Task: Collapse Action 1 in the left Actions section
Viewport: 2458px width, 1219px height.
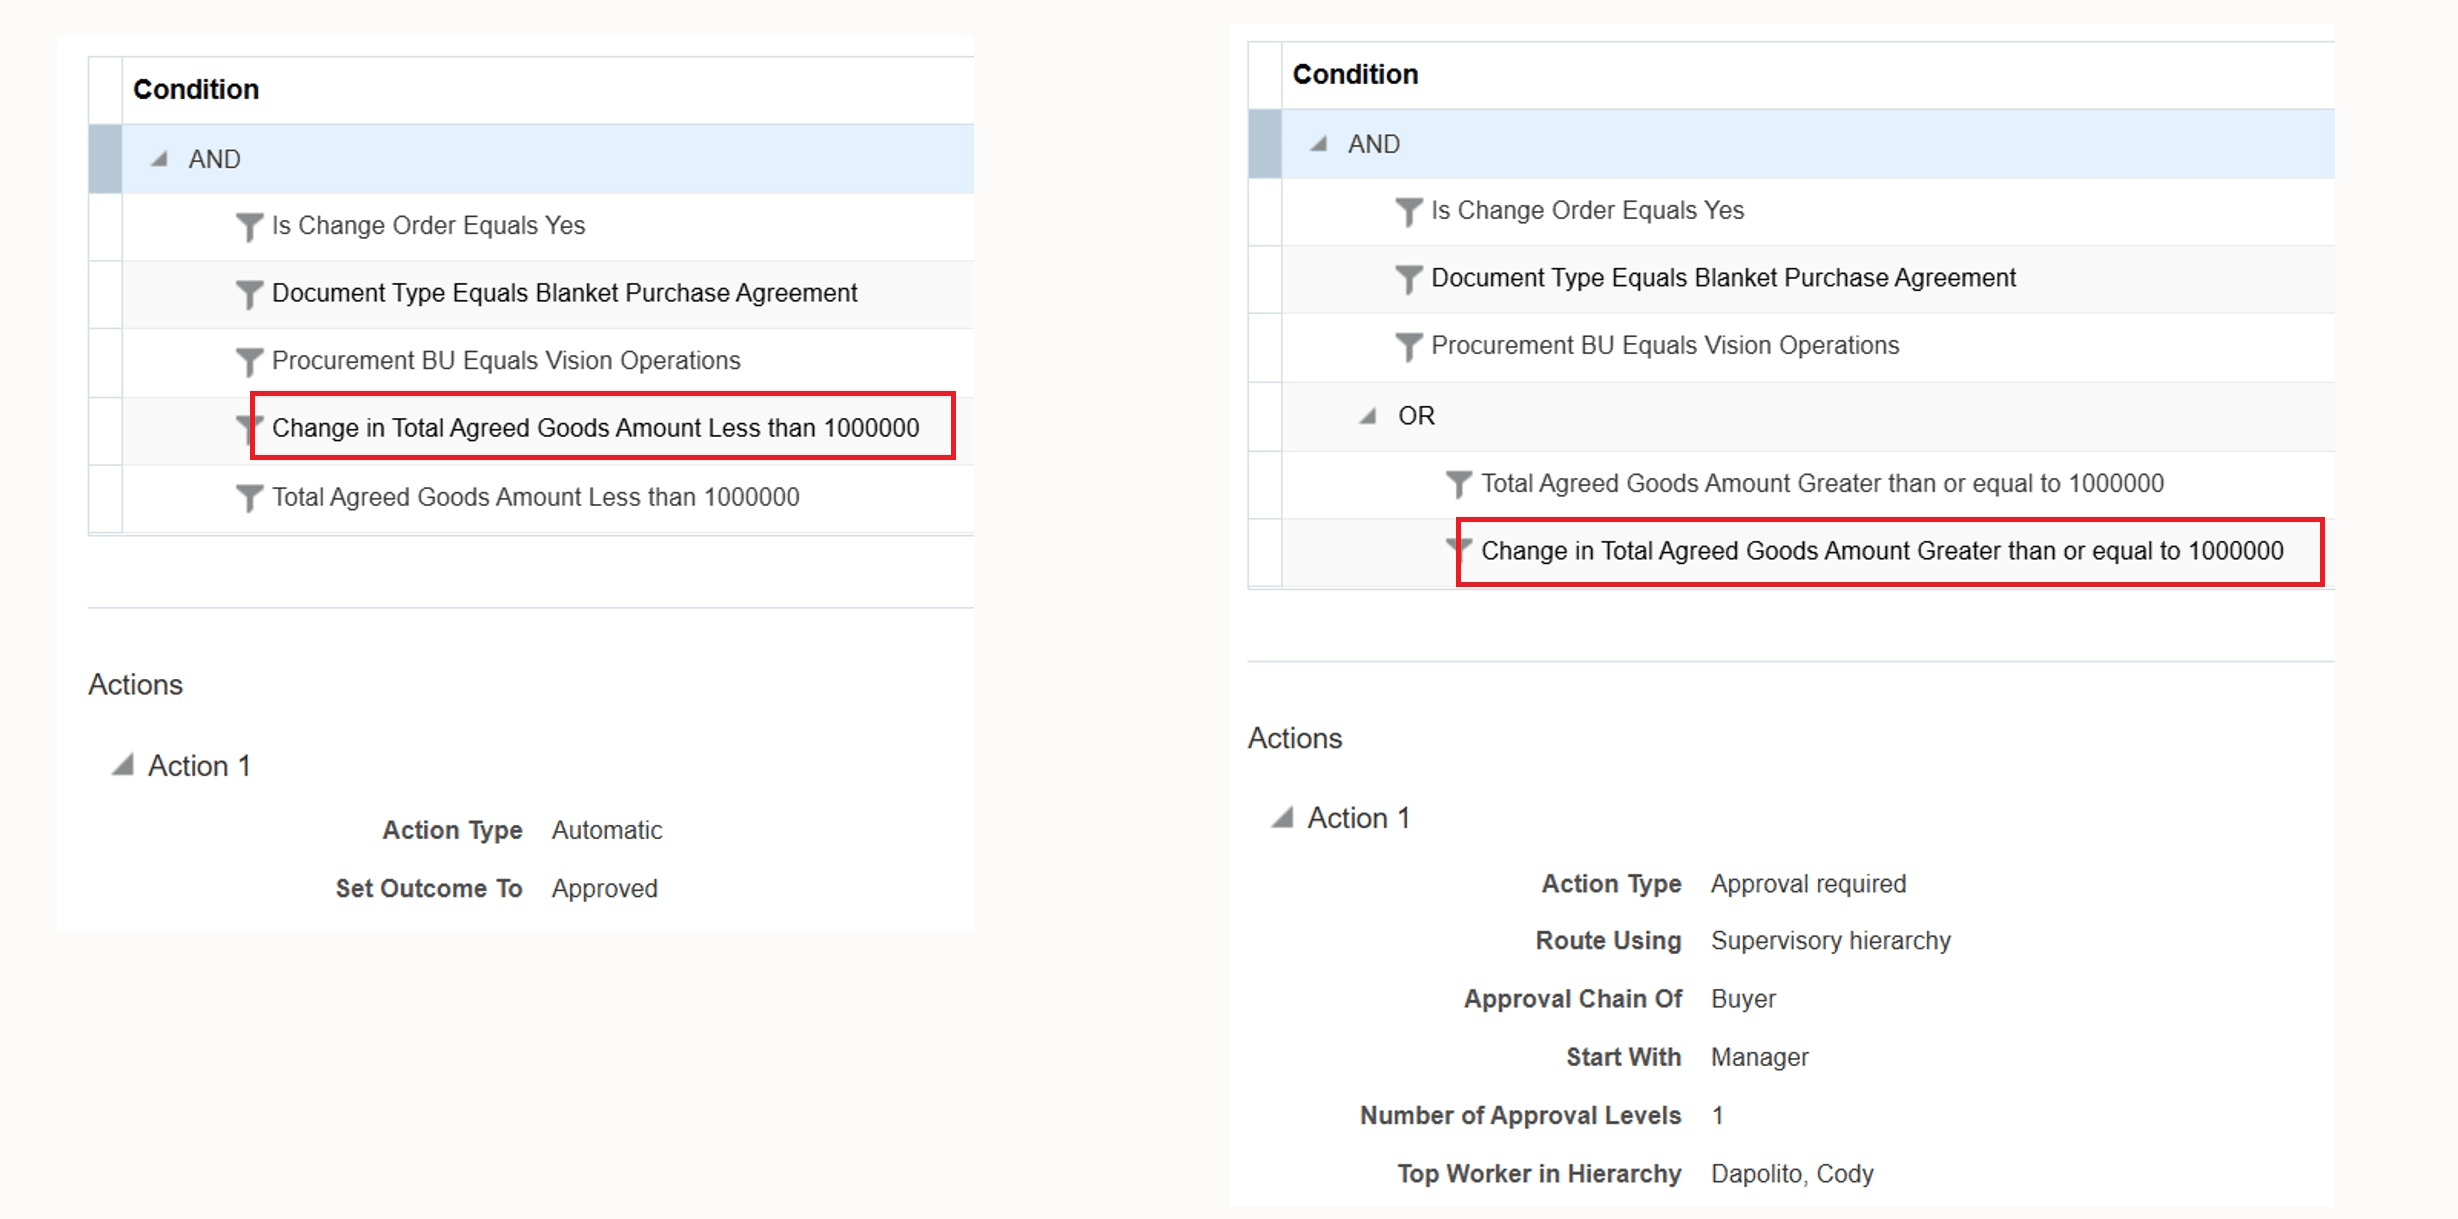Action: tap(122, 765)
